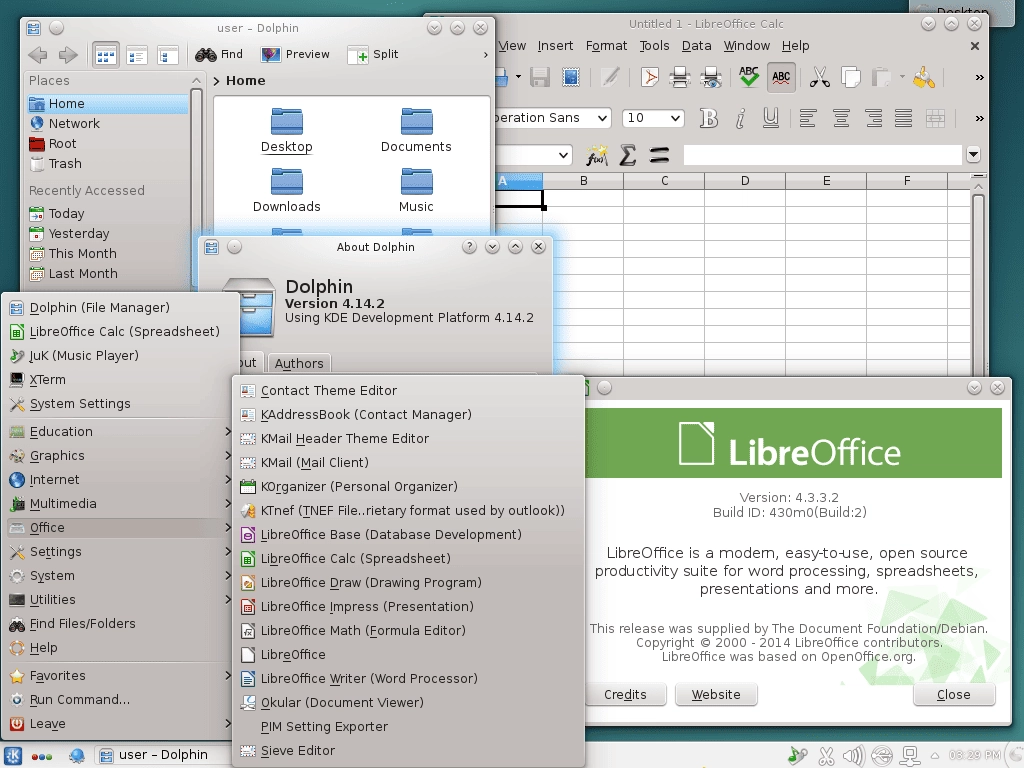Open the Name Box dropdown in Calc
This screenshot has height=768, width=1024.
[x=563, y=155]
